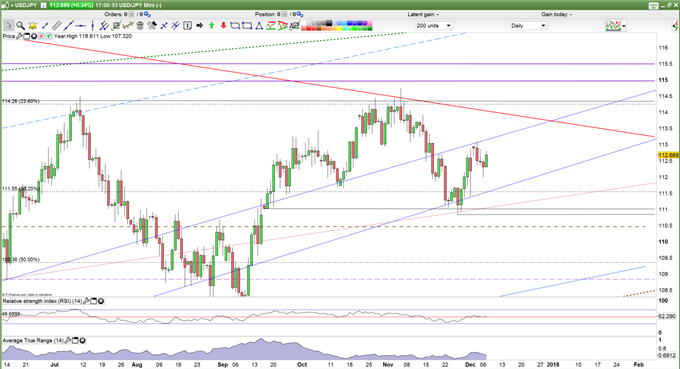This screenshot has height=369, width=680.
Task: Open Average True Range wrench settings
Action: (68, 340)
